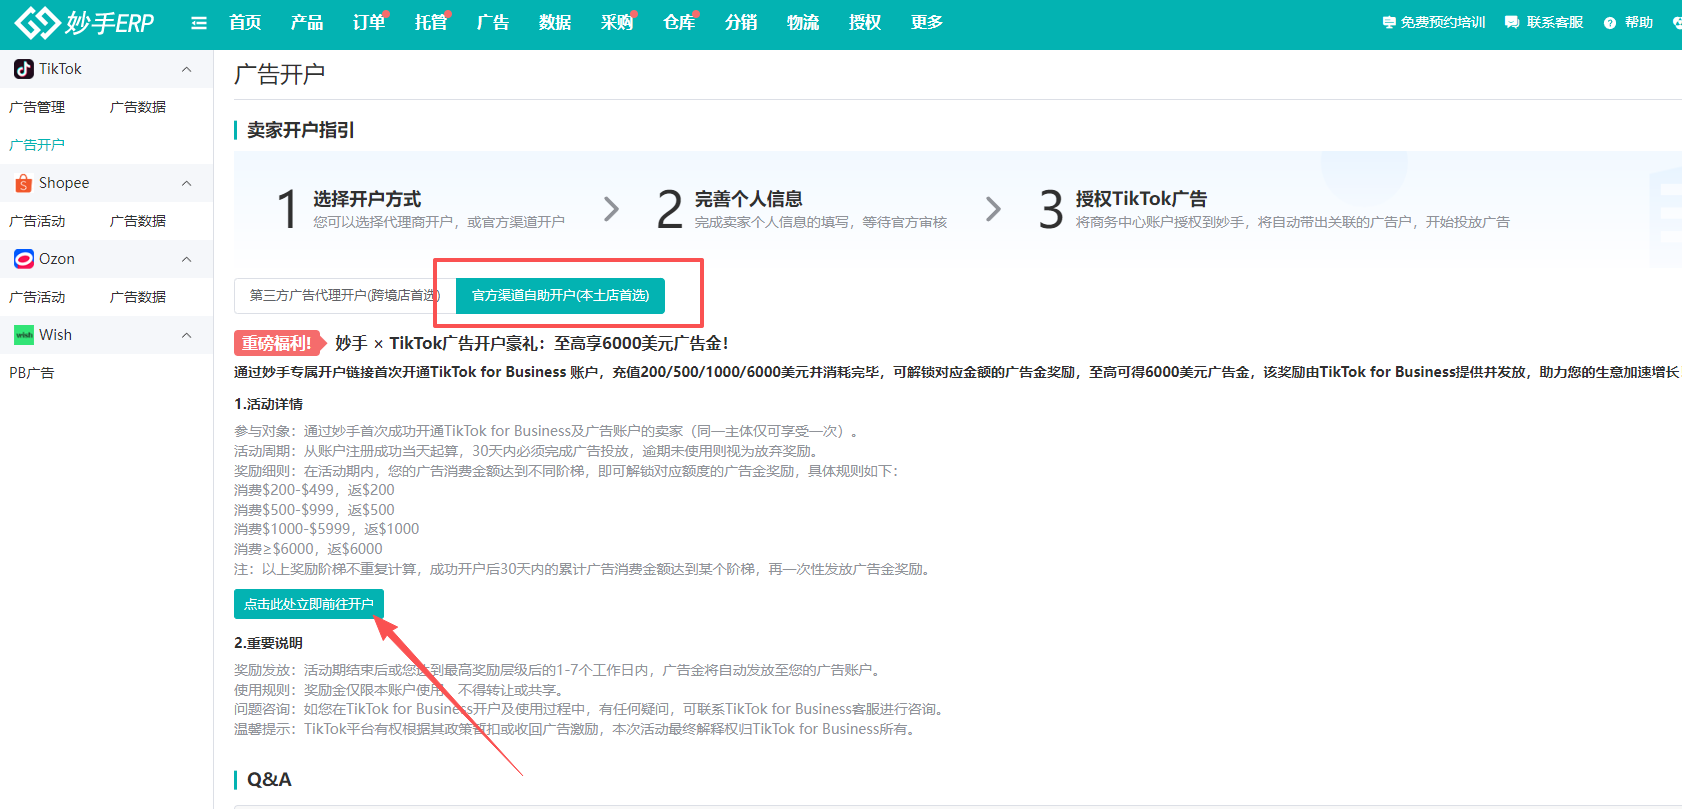Open the 数据 menu
Viewport: 1682px width, 809px height.
point(555,23)
